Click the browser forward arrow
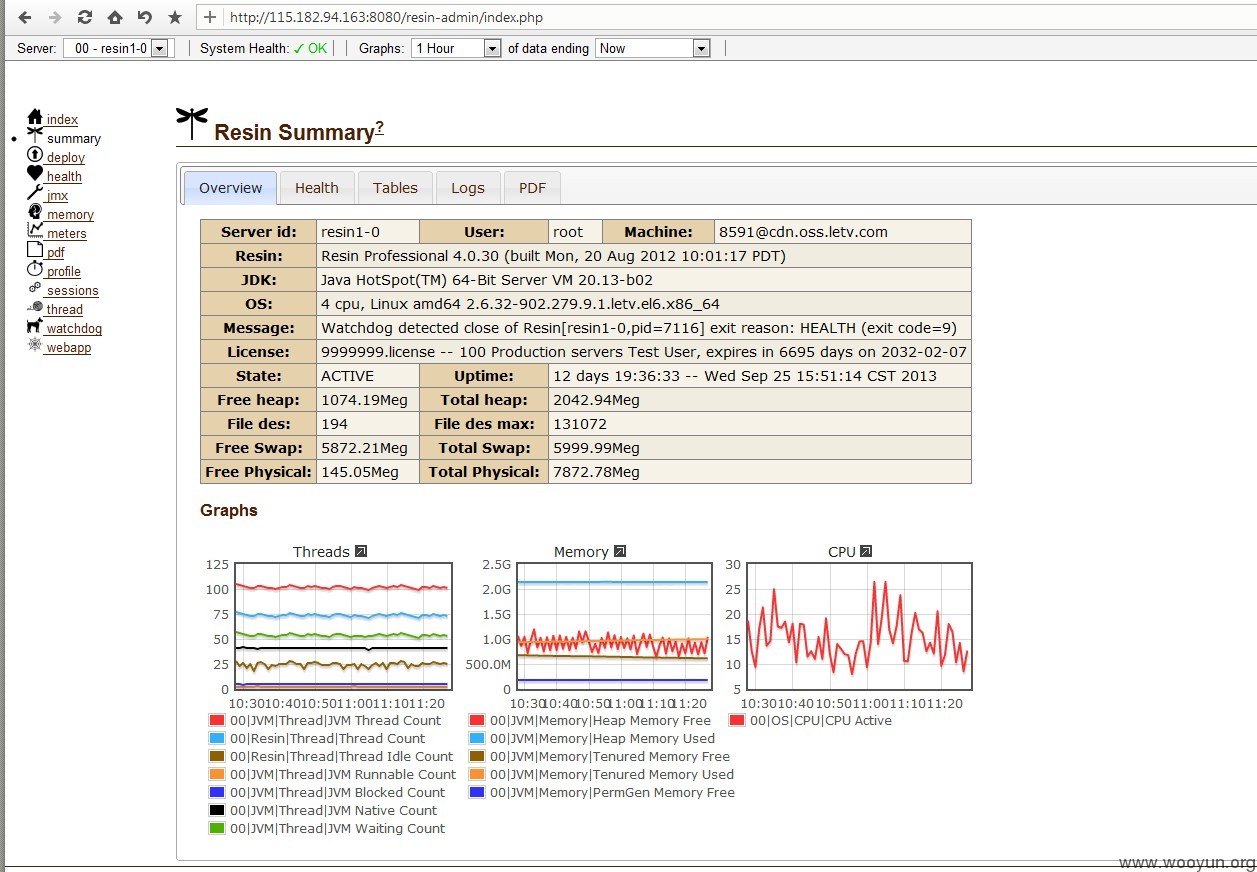1257x872 pixels. click(55, 17)
